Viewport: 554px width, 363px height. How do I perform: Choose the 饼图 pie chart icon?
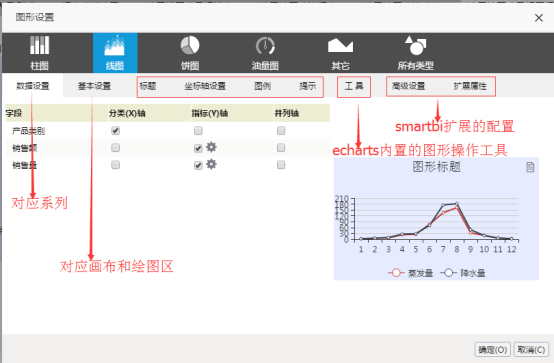point(190,45)
